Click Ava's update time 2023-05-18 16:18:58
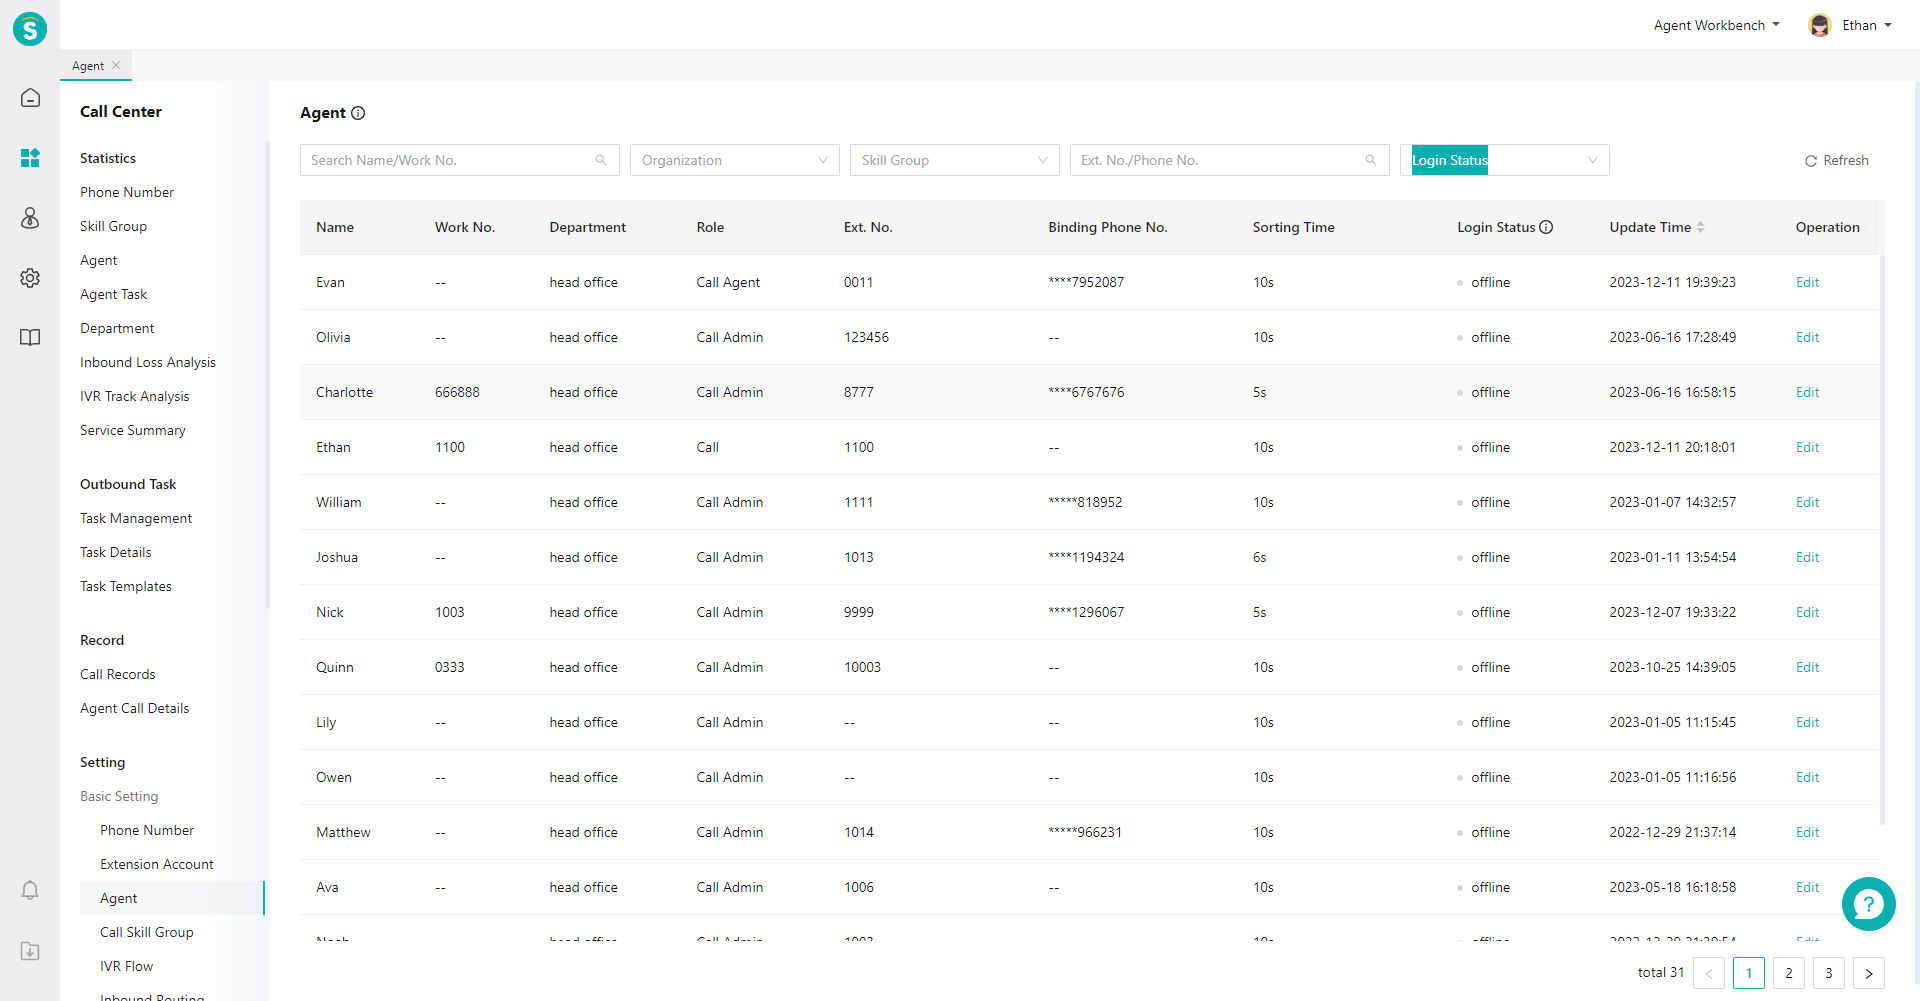Screen dimensions: 1920x1001 (1672, 887)
